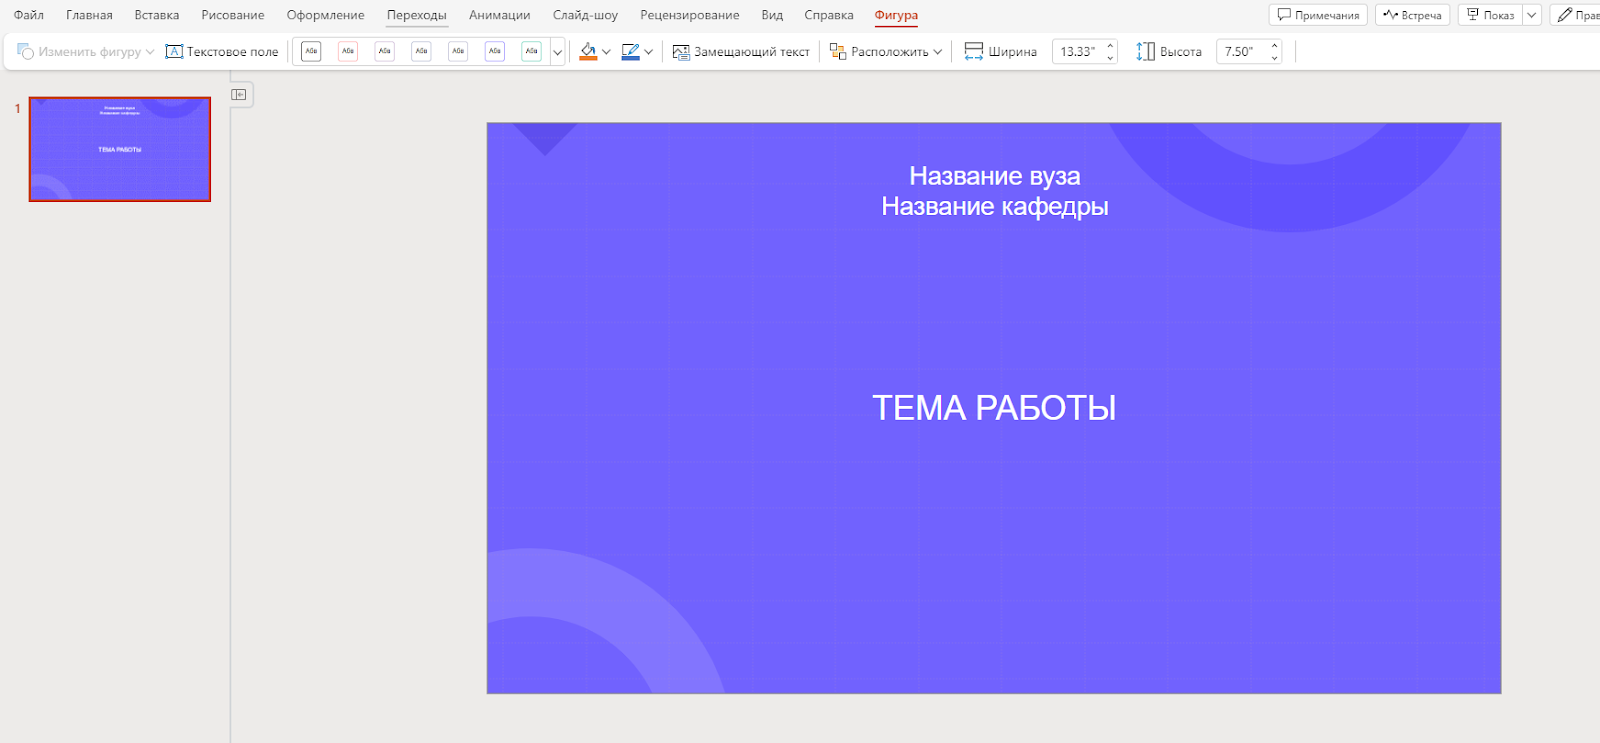Switch to the Вставка tab
The width and height of the screenshot is (1600, 743).
point(157,15)
